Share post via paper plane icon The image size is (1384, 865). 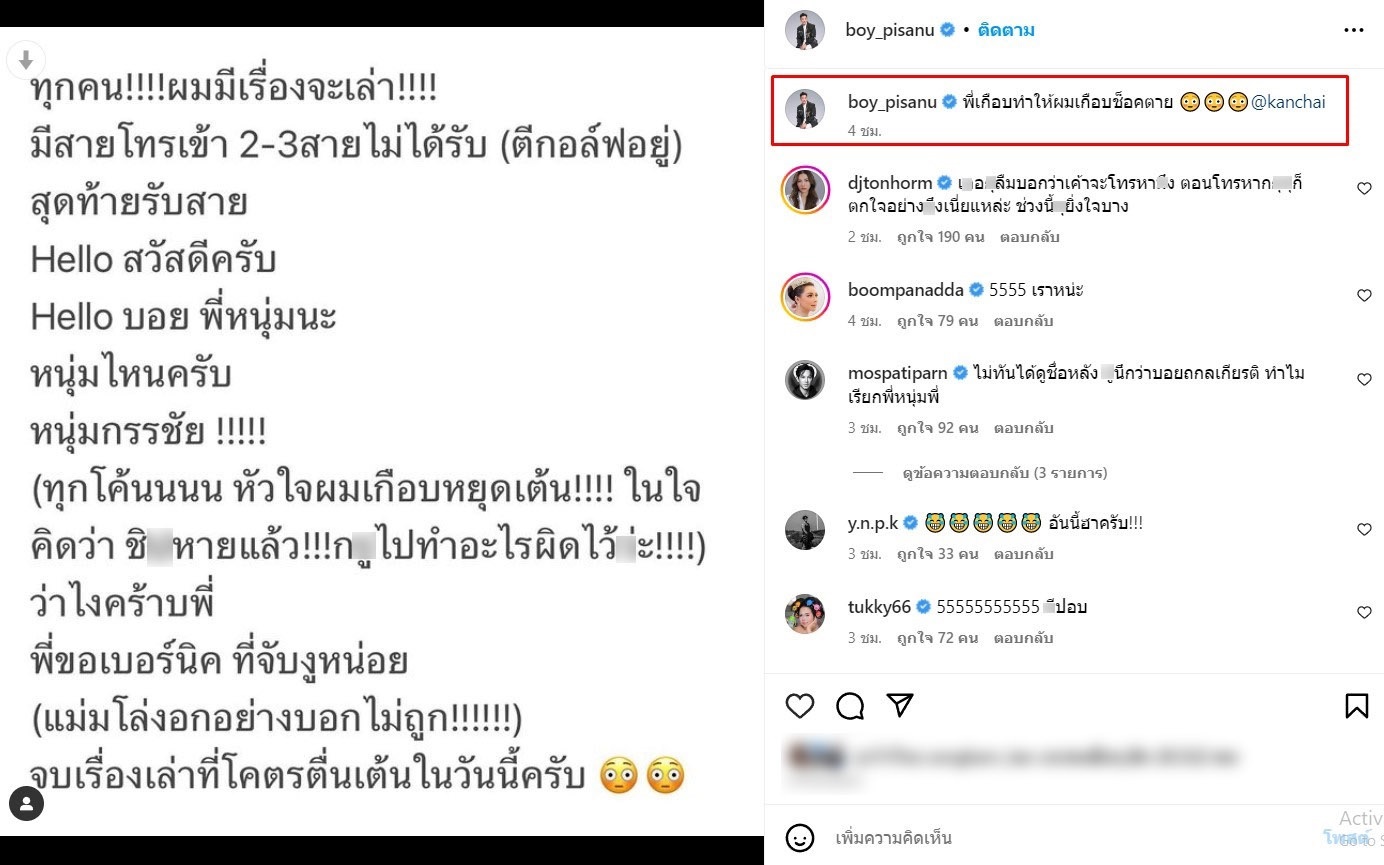901,705
